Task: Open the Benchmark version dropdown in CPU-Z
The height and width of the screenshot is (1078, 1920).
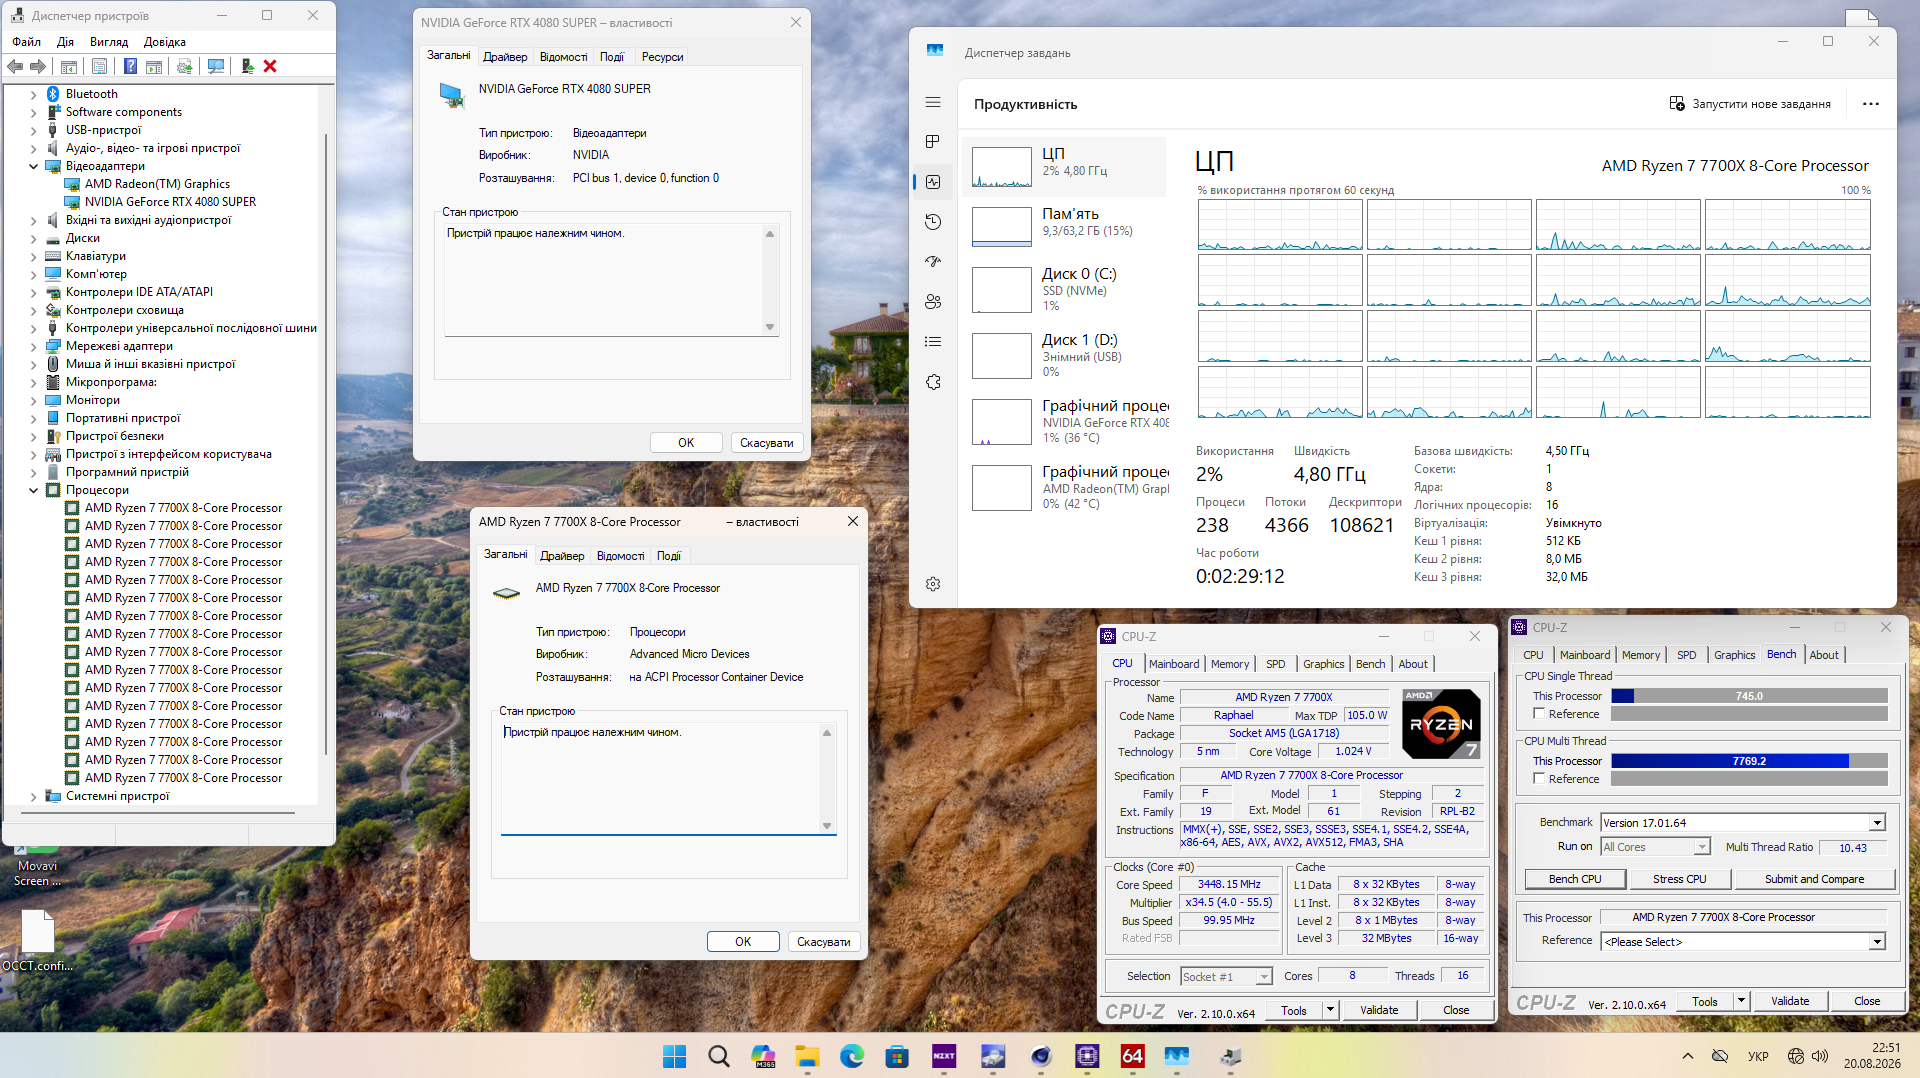Action: [1877, 823]
